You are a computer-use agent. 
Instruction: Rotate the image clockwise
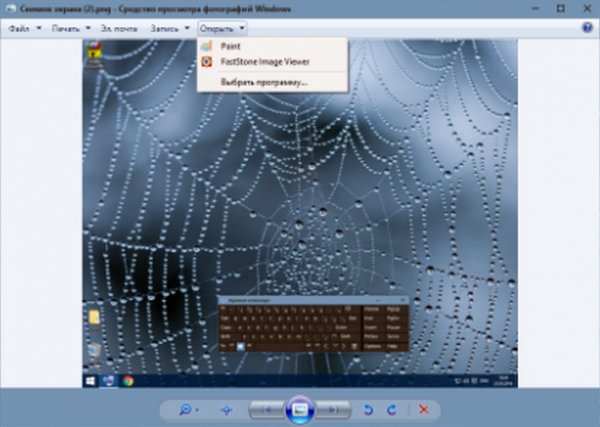coord(391,410)
